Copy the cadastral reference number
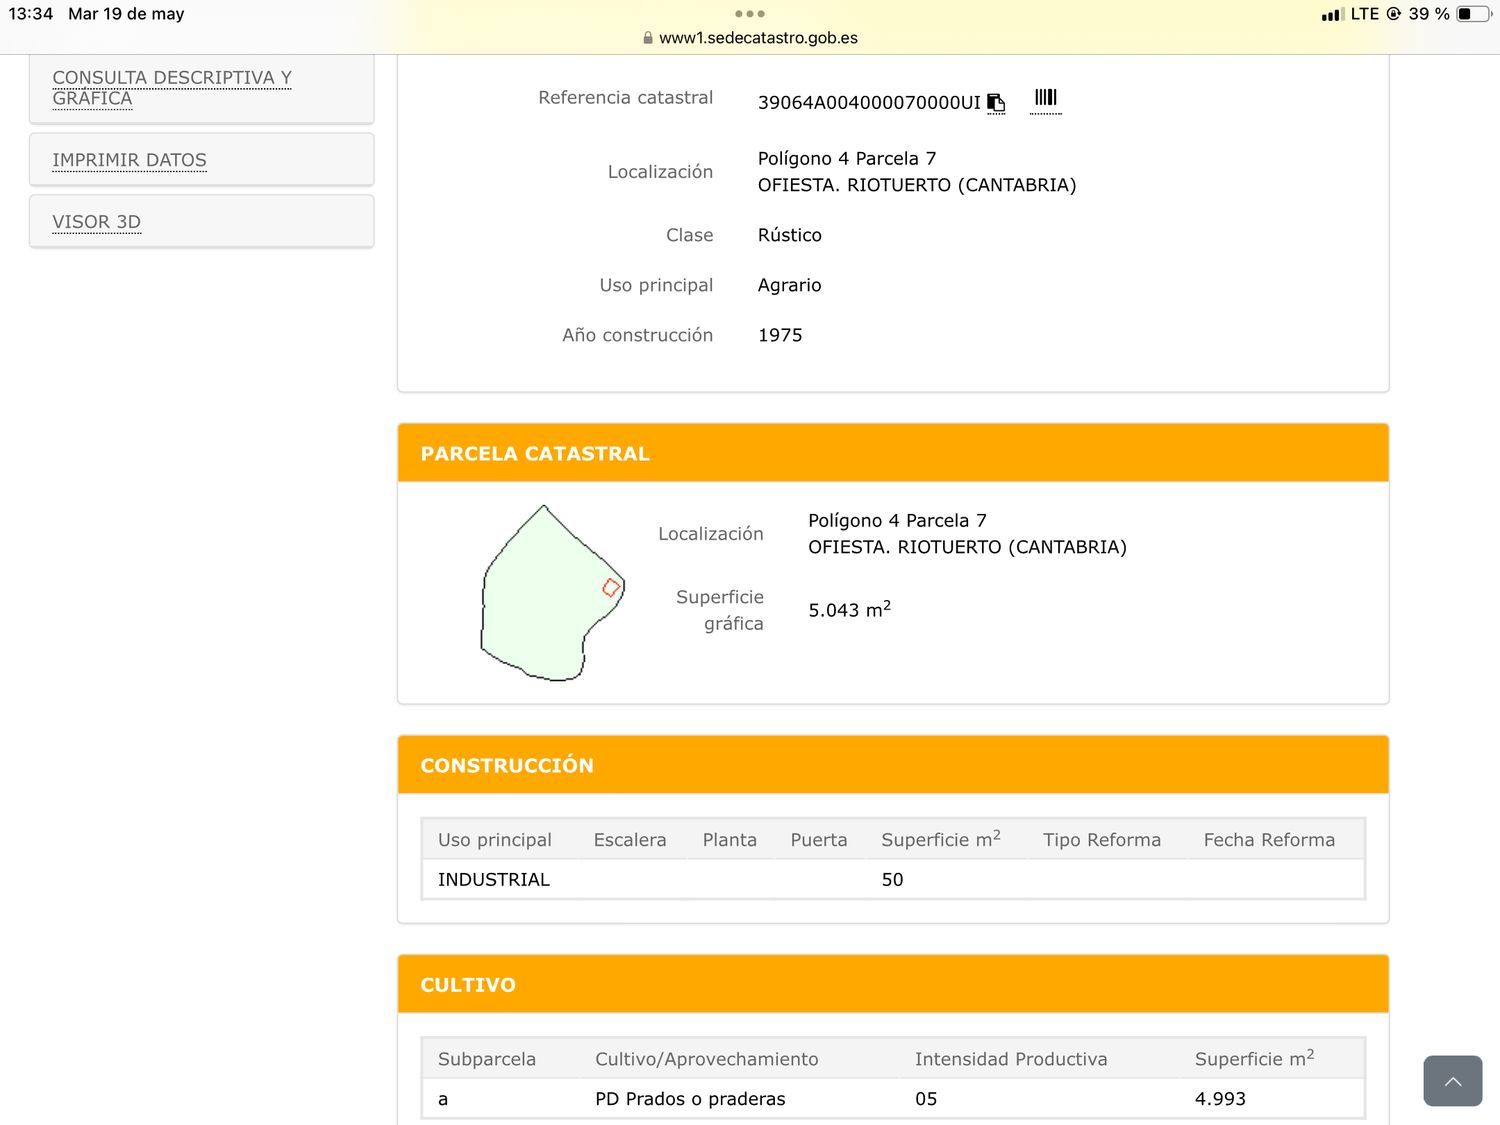The height and width of the screenshot is (1125, 1500). (x=996, y=103)
